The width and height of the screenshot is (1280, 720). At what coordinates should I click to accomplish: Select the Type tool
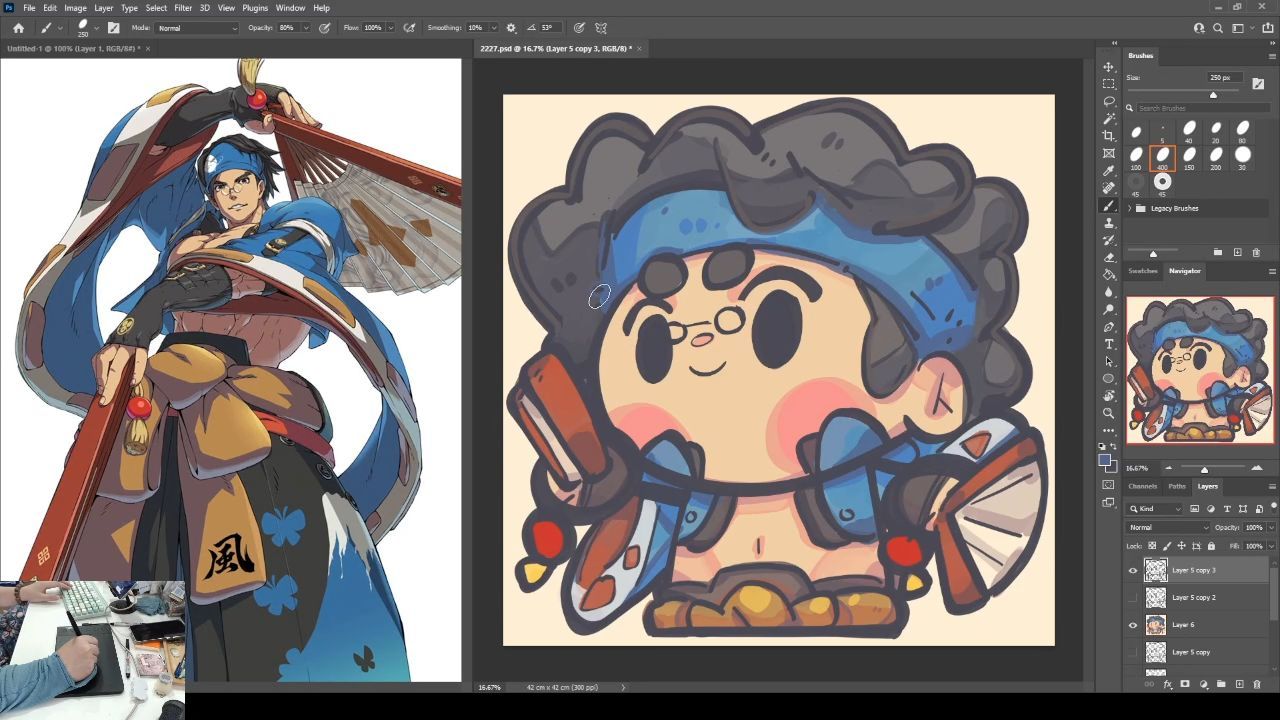tap(1108, 344)
